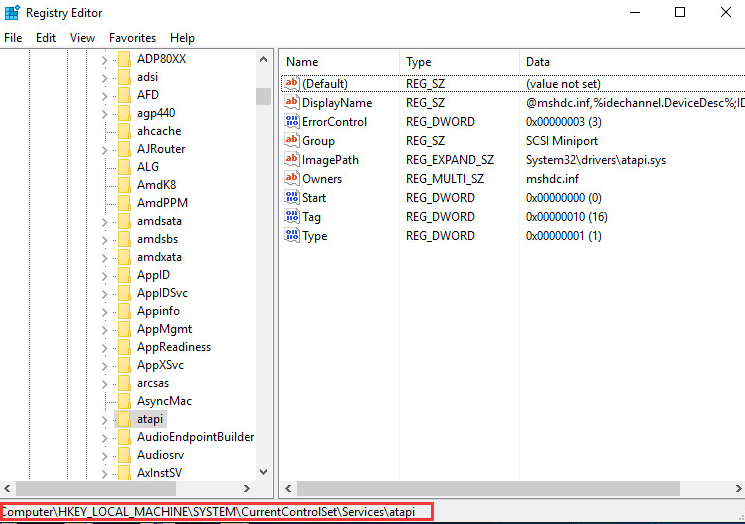
Task: Click the string icon of (Default) value
Action: coord(292,84)
